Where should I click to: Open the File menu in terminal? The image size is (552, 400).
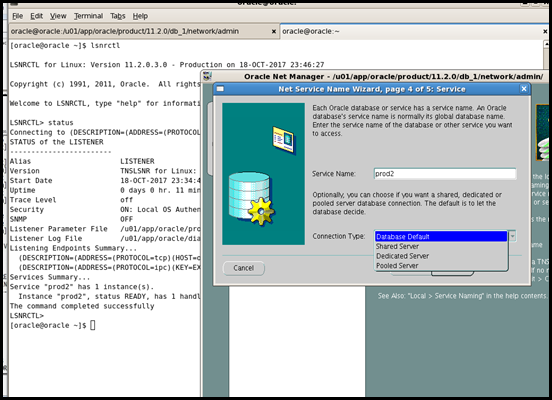click(17, 16)
